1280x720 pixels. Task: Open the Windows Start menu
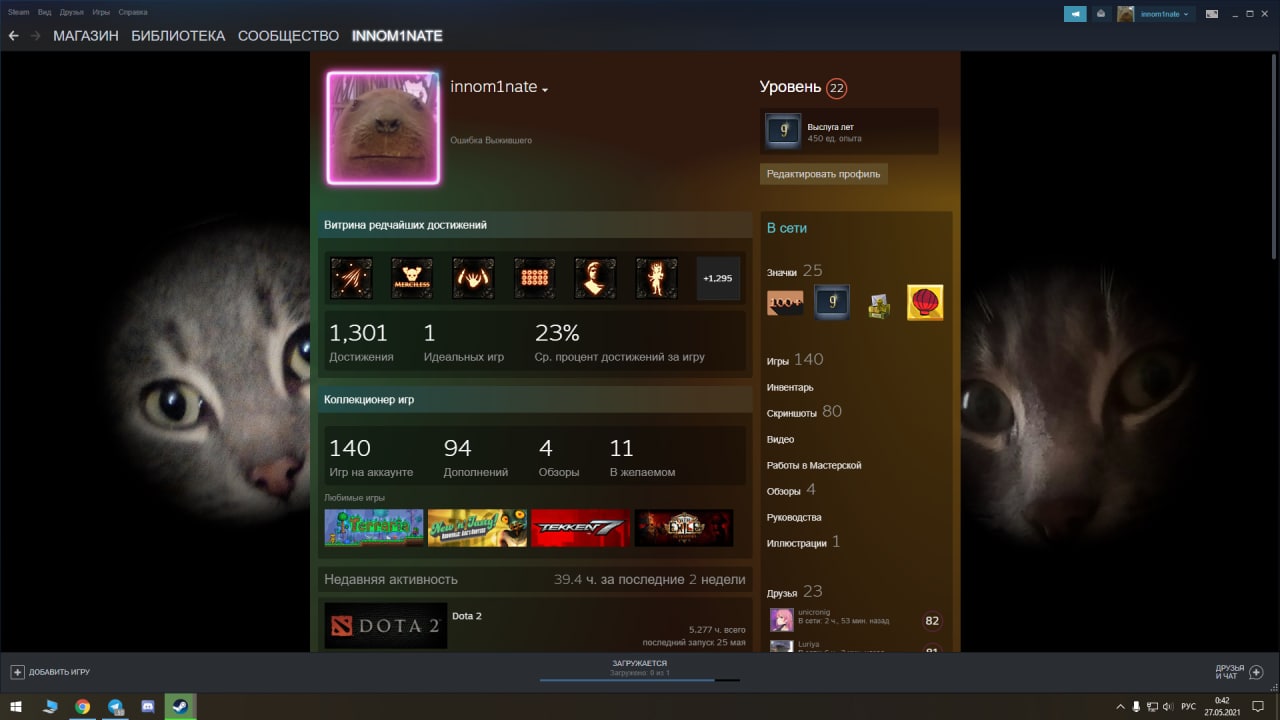[x=16, y=707]
